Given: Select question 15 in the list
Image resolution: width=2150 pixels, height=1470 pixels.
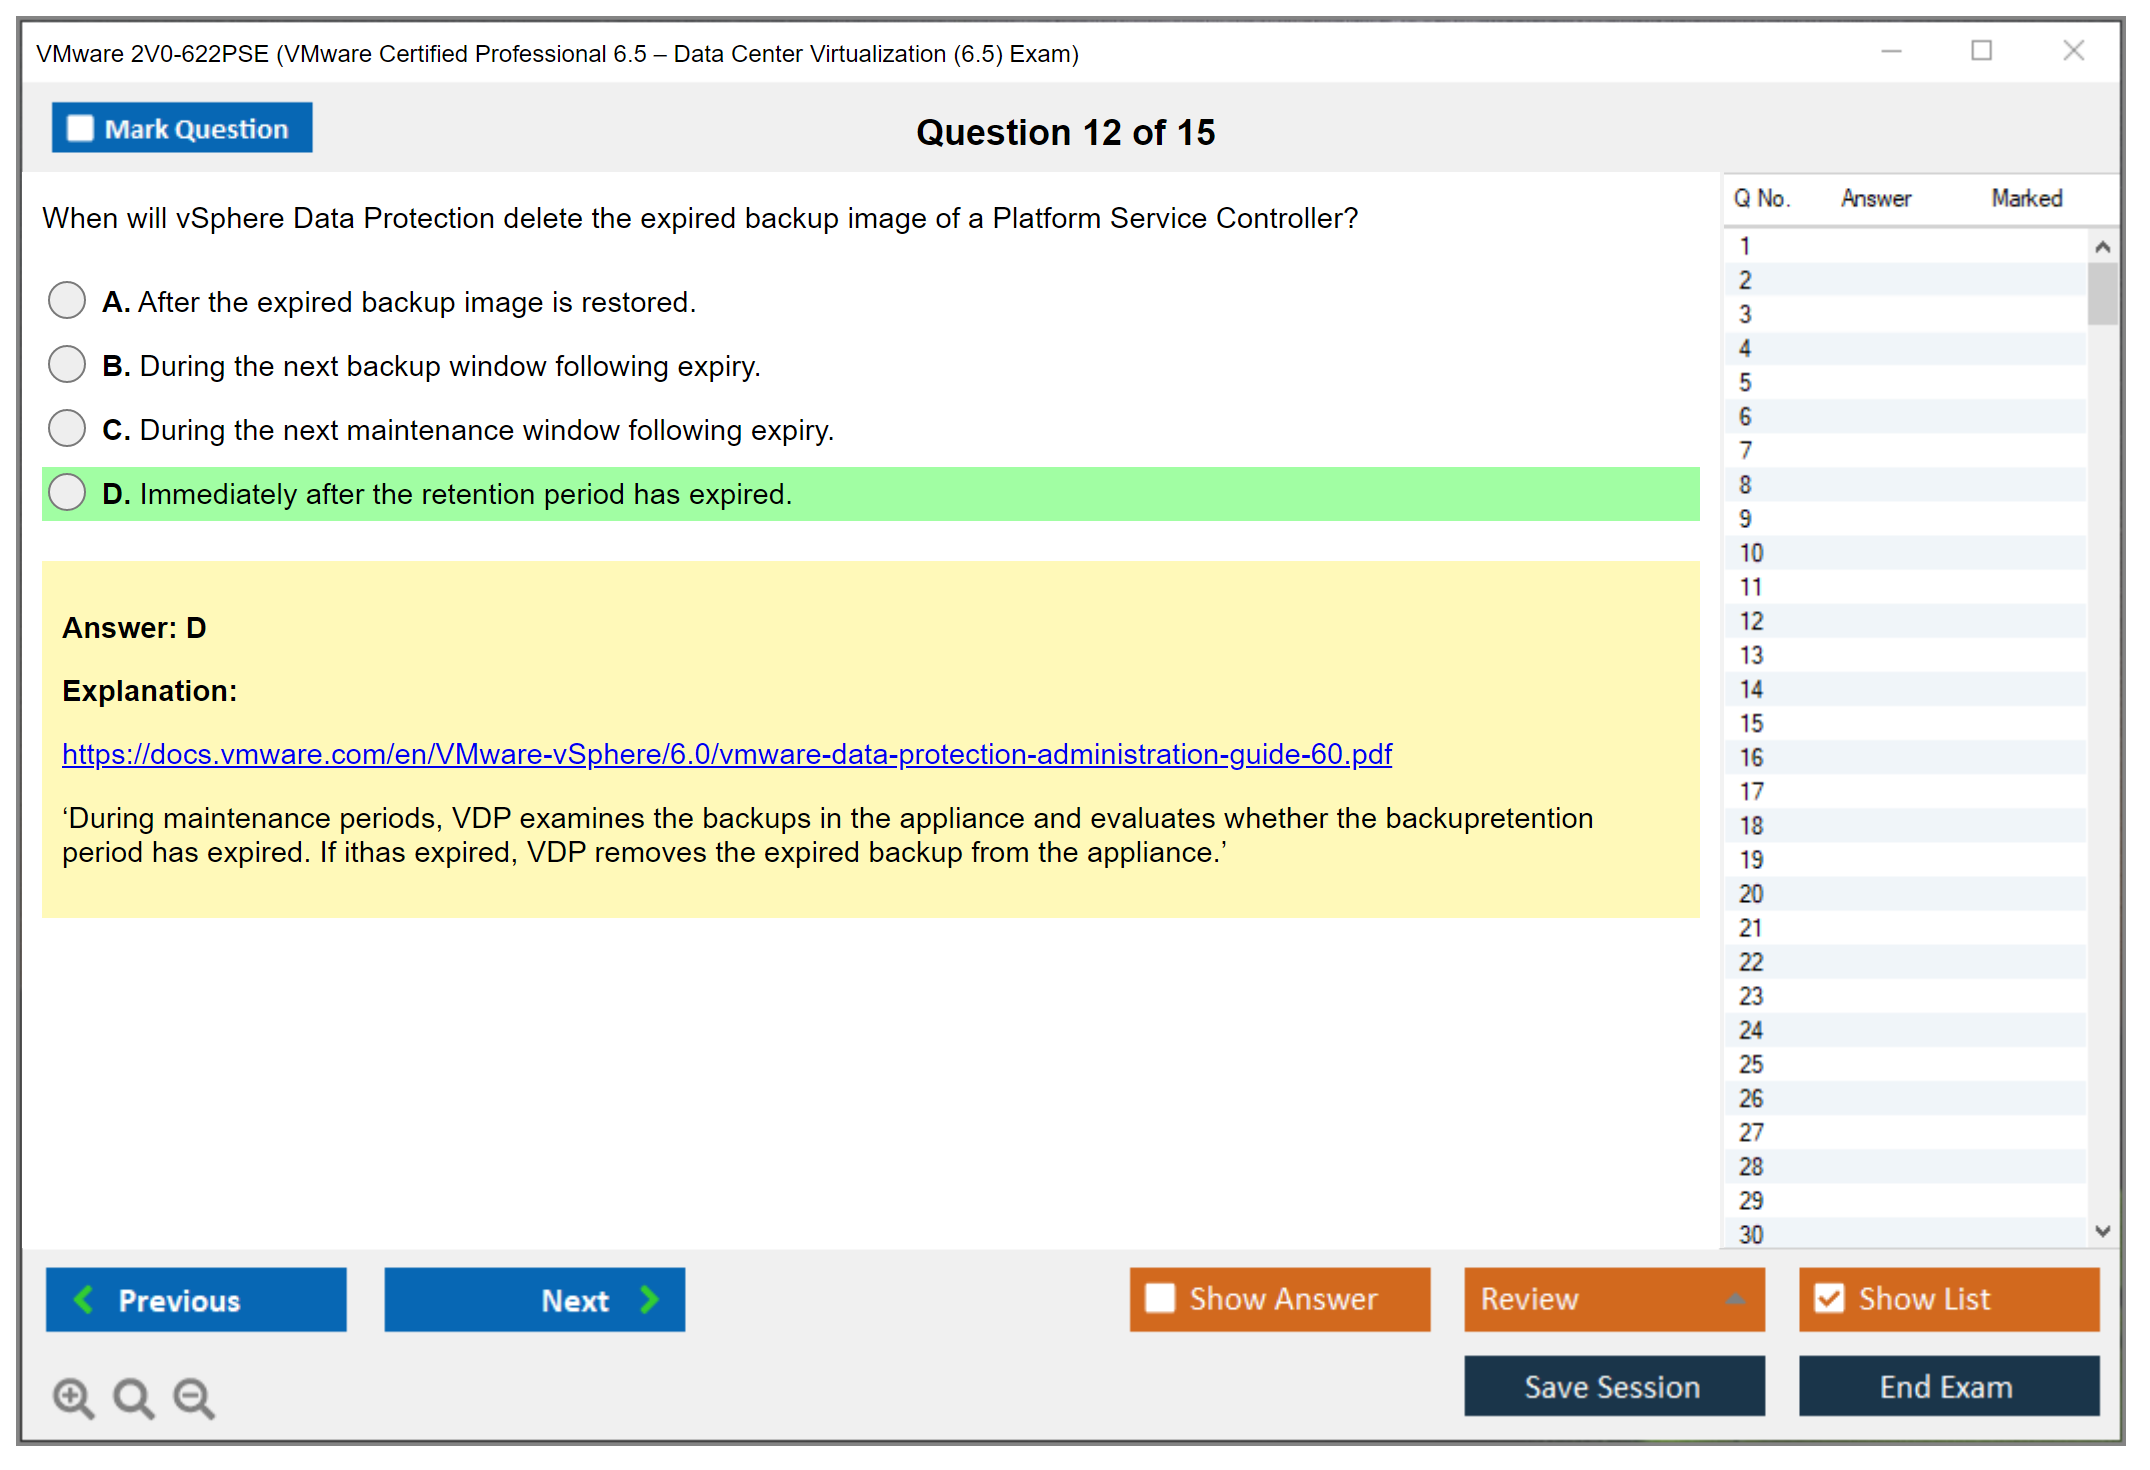Looking at the screenshot, I should pyautogui.click(x=1752, y=723).
